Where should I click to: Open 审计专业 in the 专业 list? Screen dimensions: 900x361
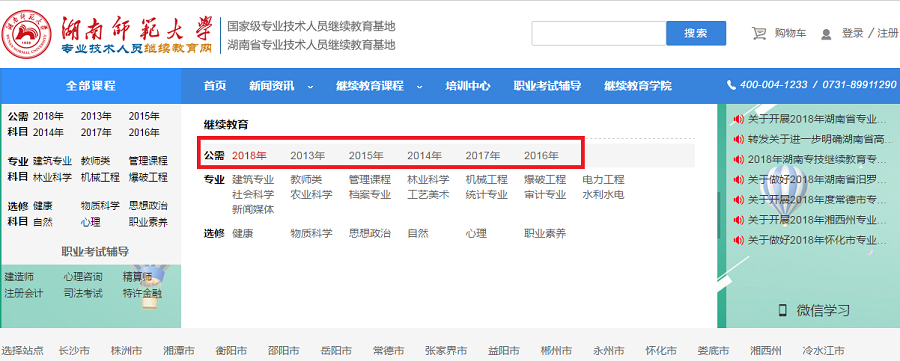tap(545, 195)
